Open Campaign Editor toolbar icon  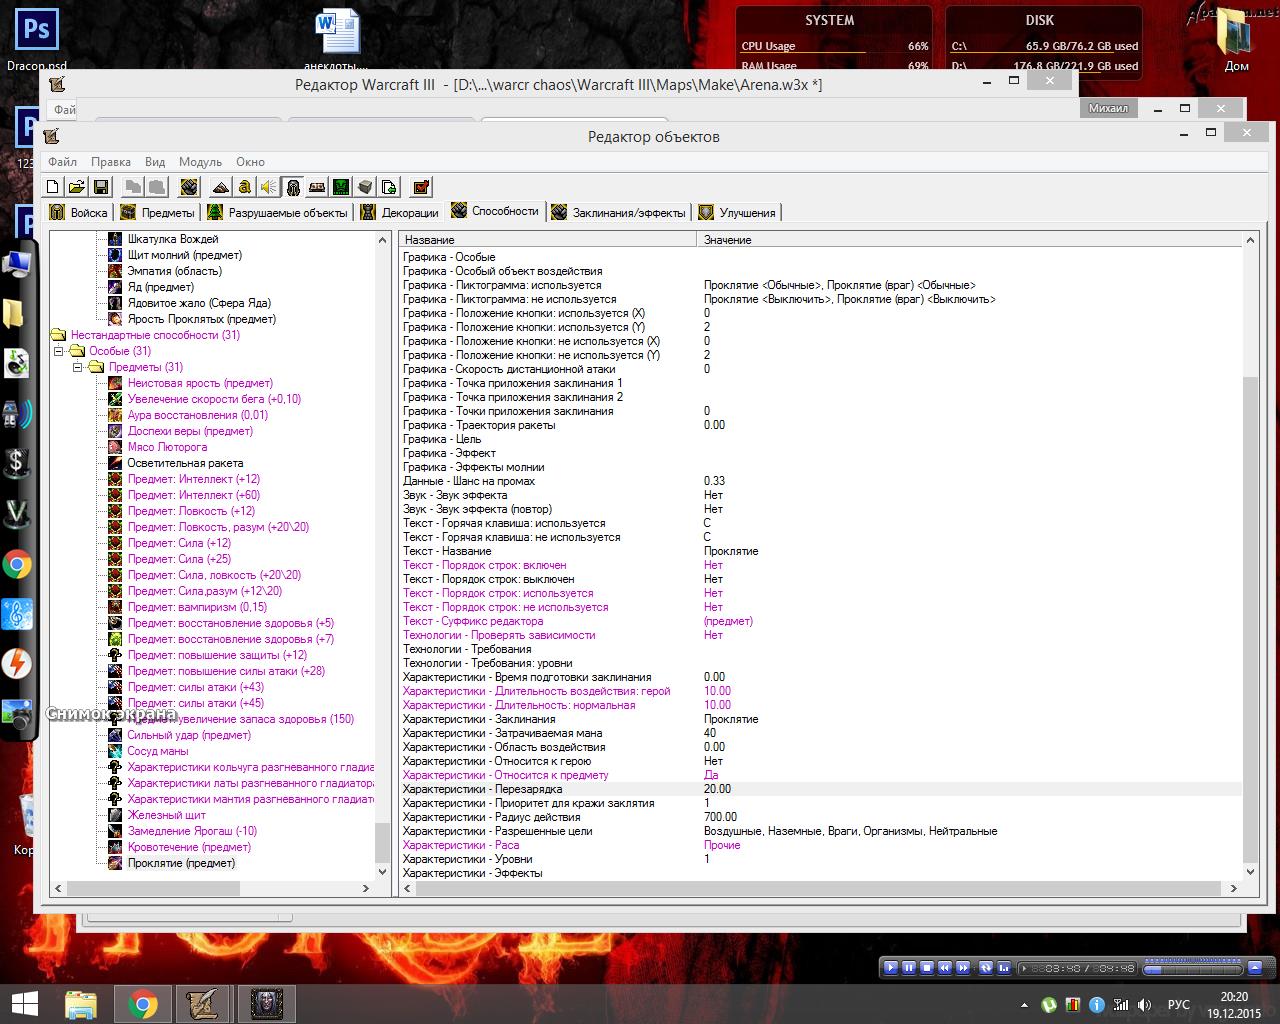[x=317, y=187]
